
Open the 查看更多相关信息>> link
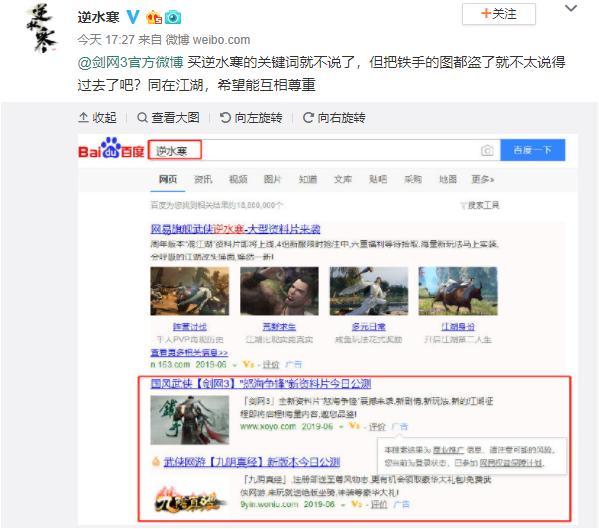click(189, 353)
